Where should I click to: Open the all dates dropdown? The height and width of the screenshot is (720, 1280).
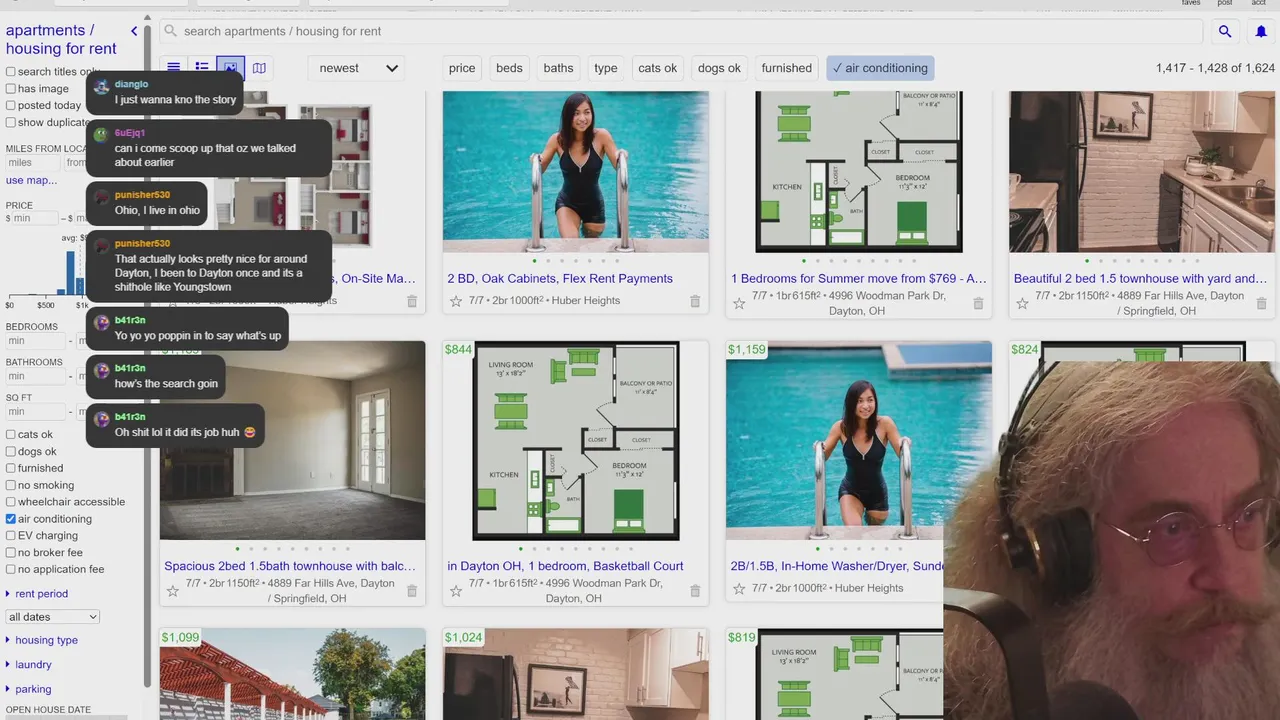tap(53, 617)
